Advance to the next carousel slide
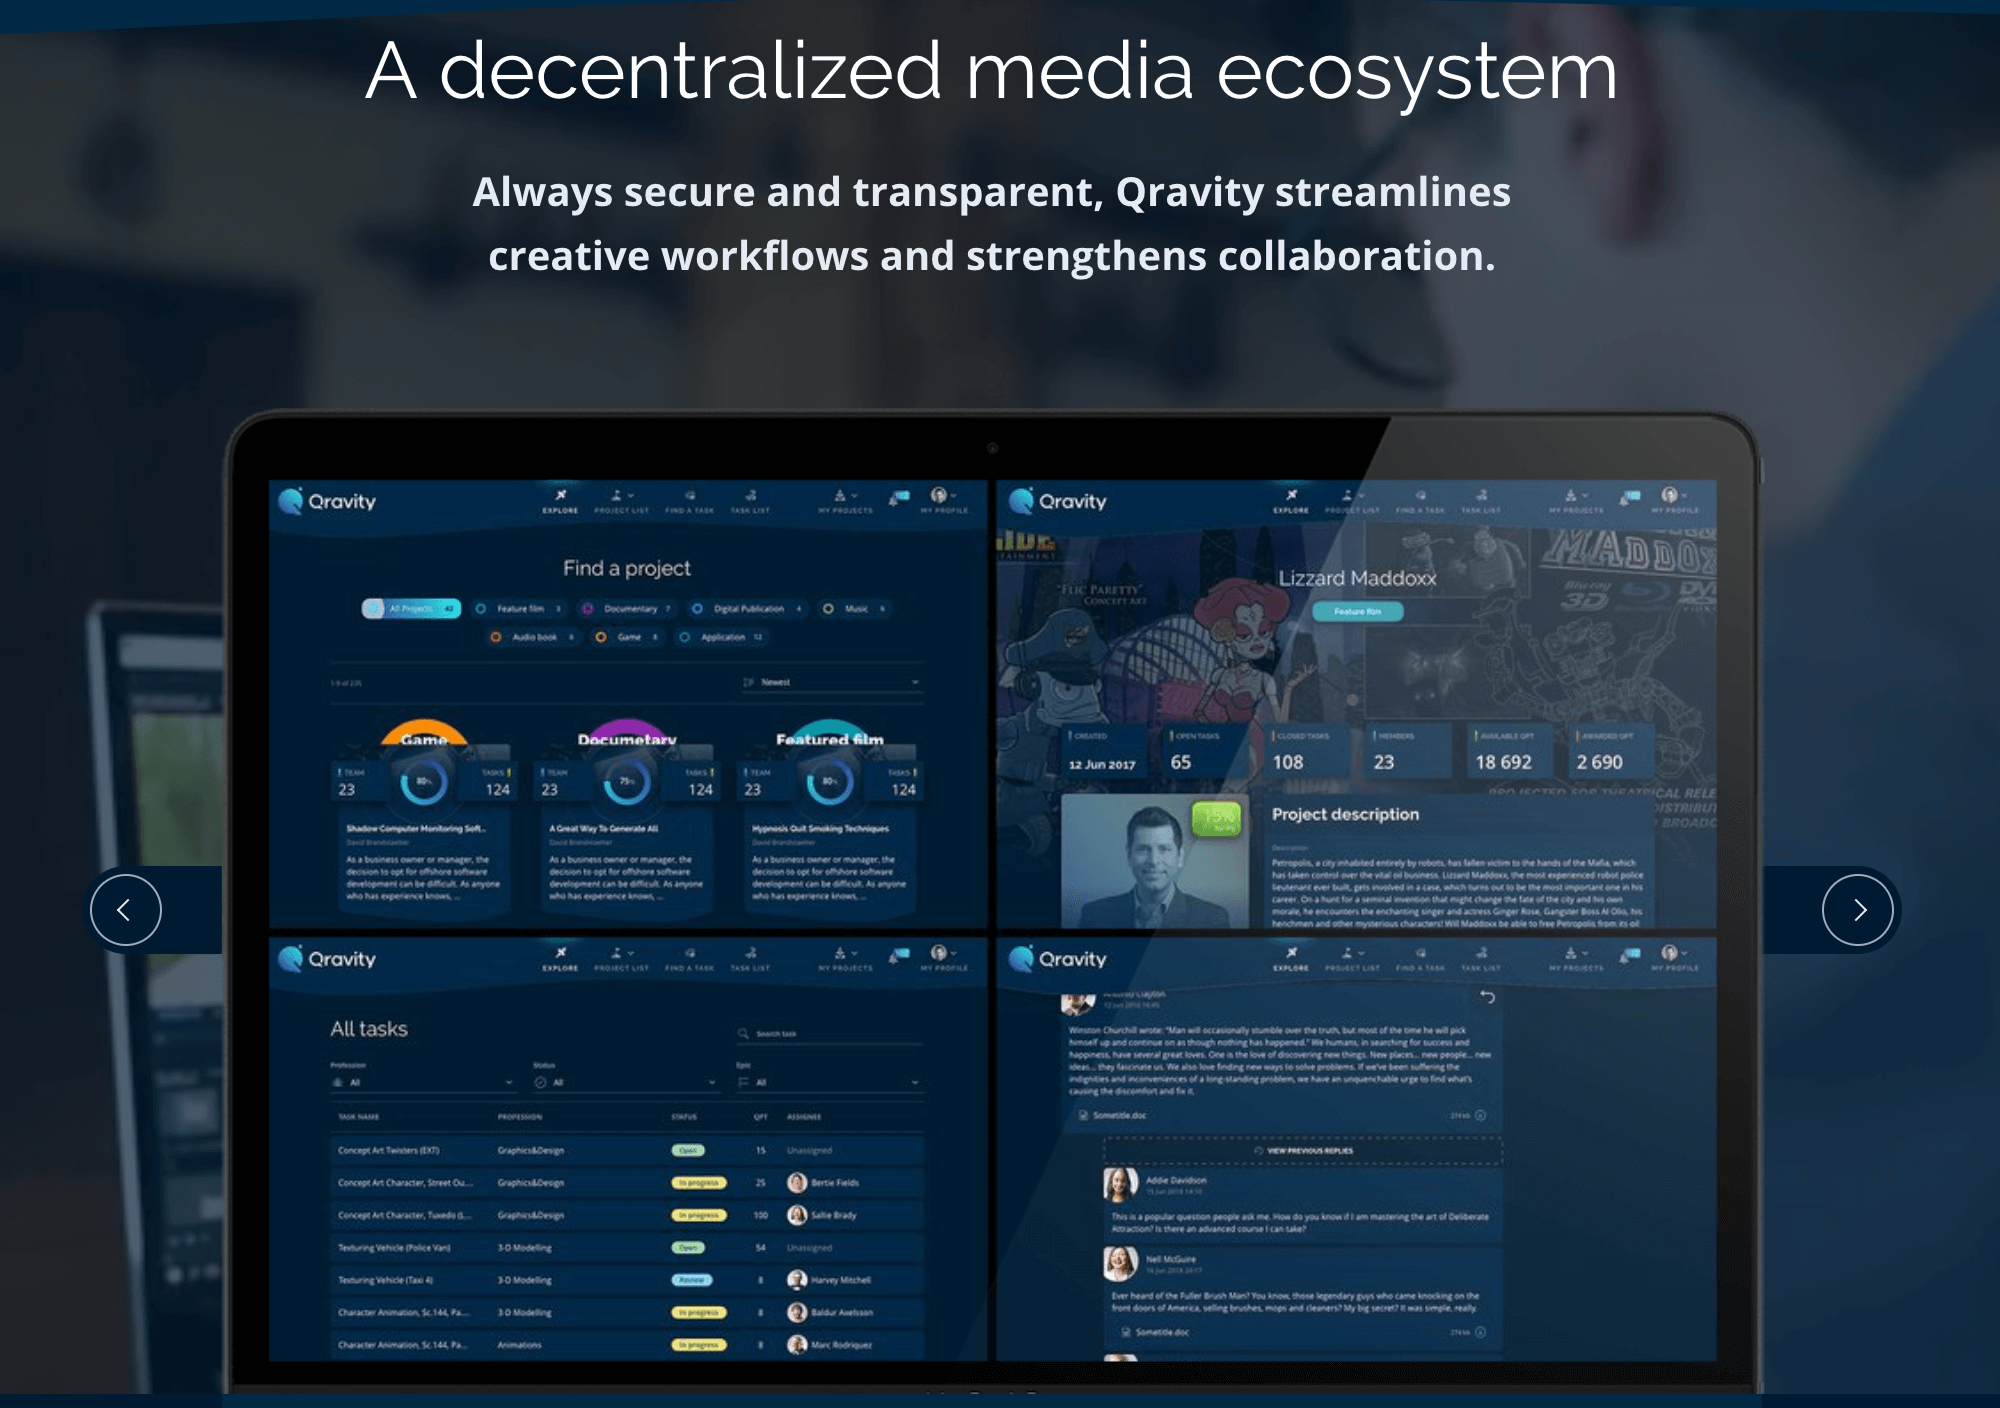This screenshot has width=2000, height=1408. click(1858, 910)
